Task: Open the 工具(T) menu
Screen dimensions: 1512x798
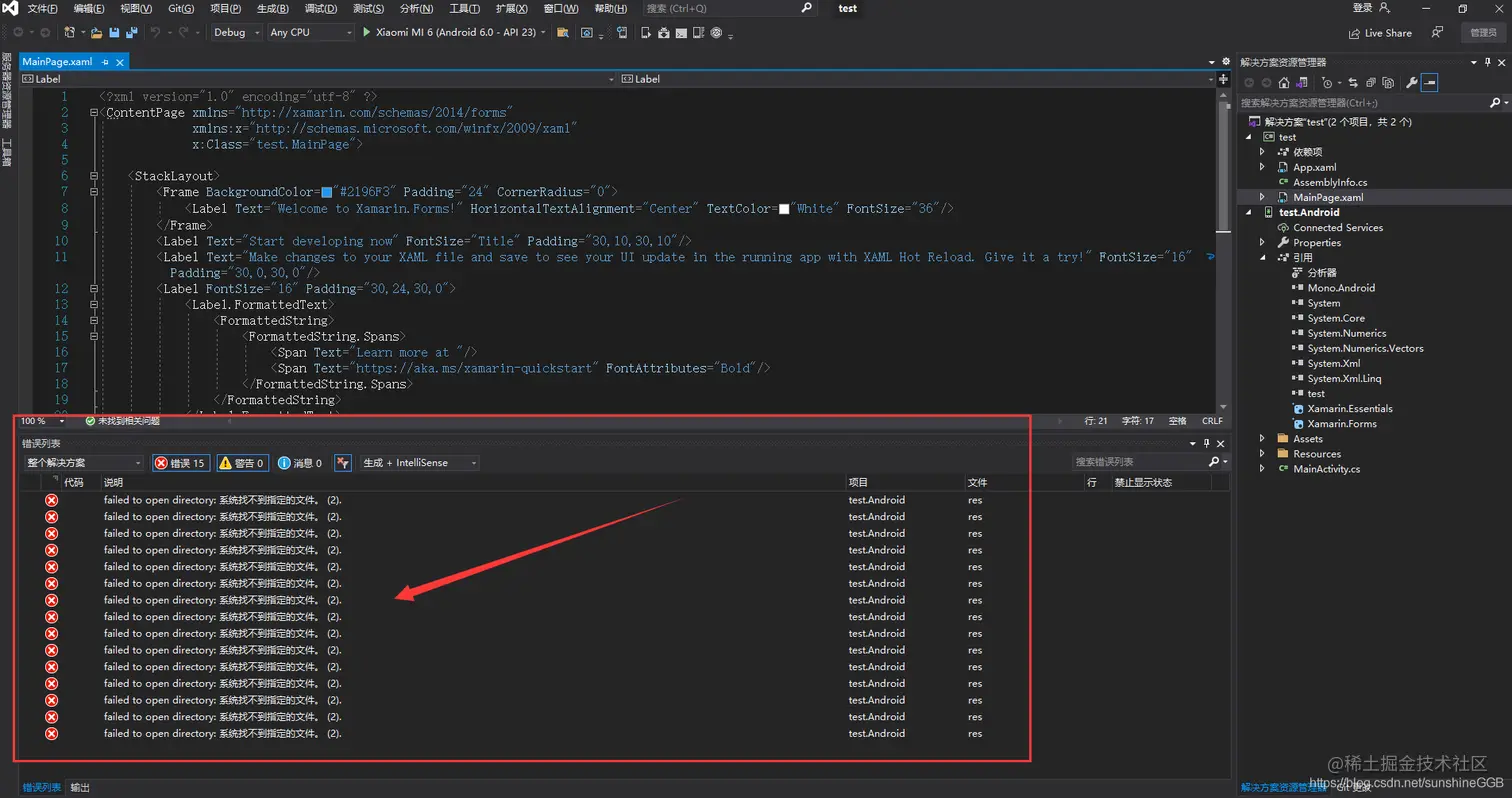Action: tap(464, 8)
